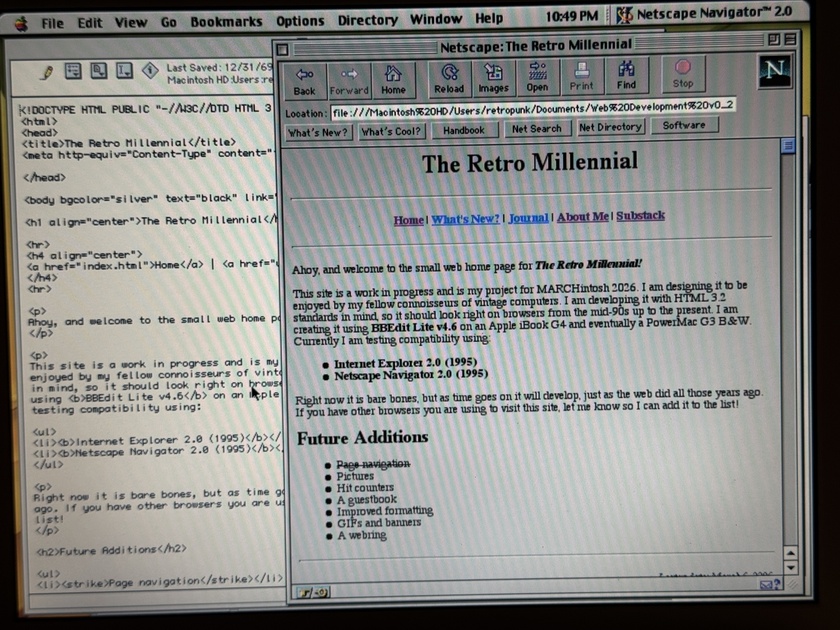Click the Net Search directory button

(536, 129)
